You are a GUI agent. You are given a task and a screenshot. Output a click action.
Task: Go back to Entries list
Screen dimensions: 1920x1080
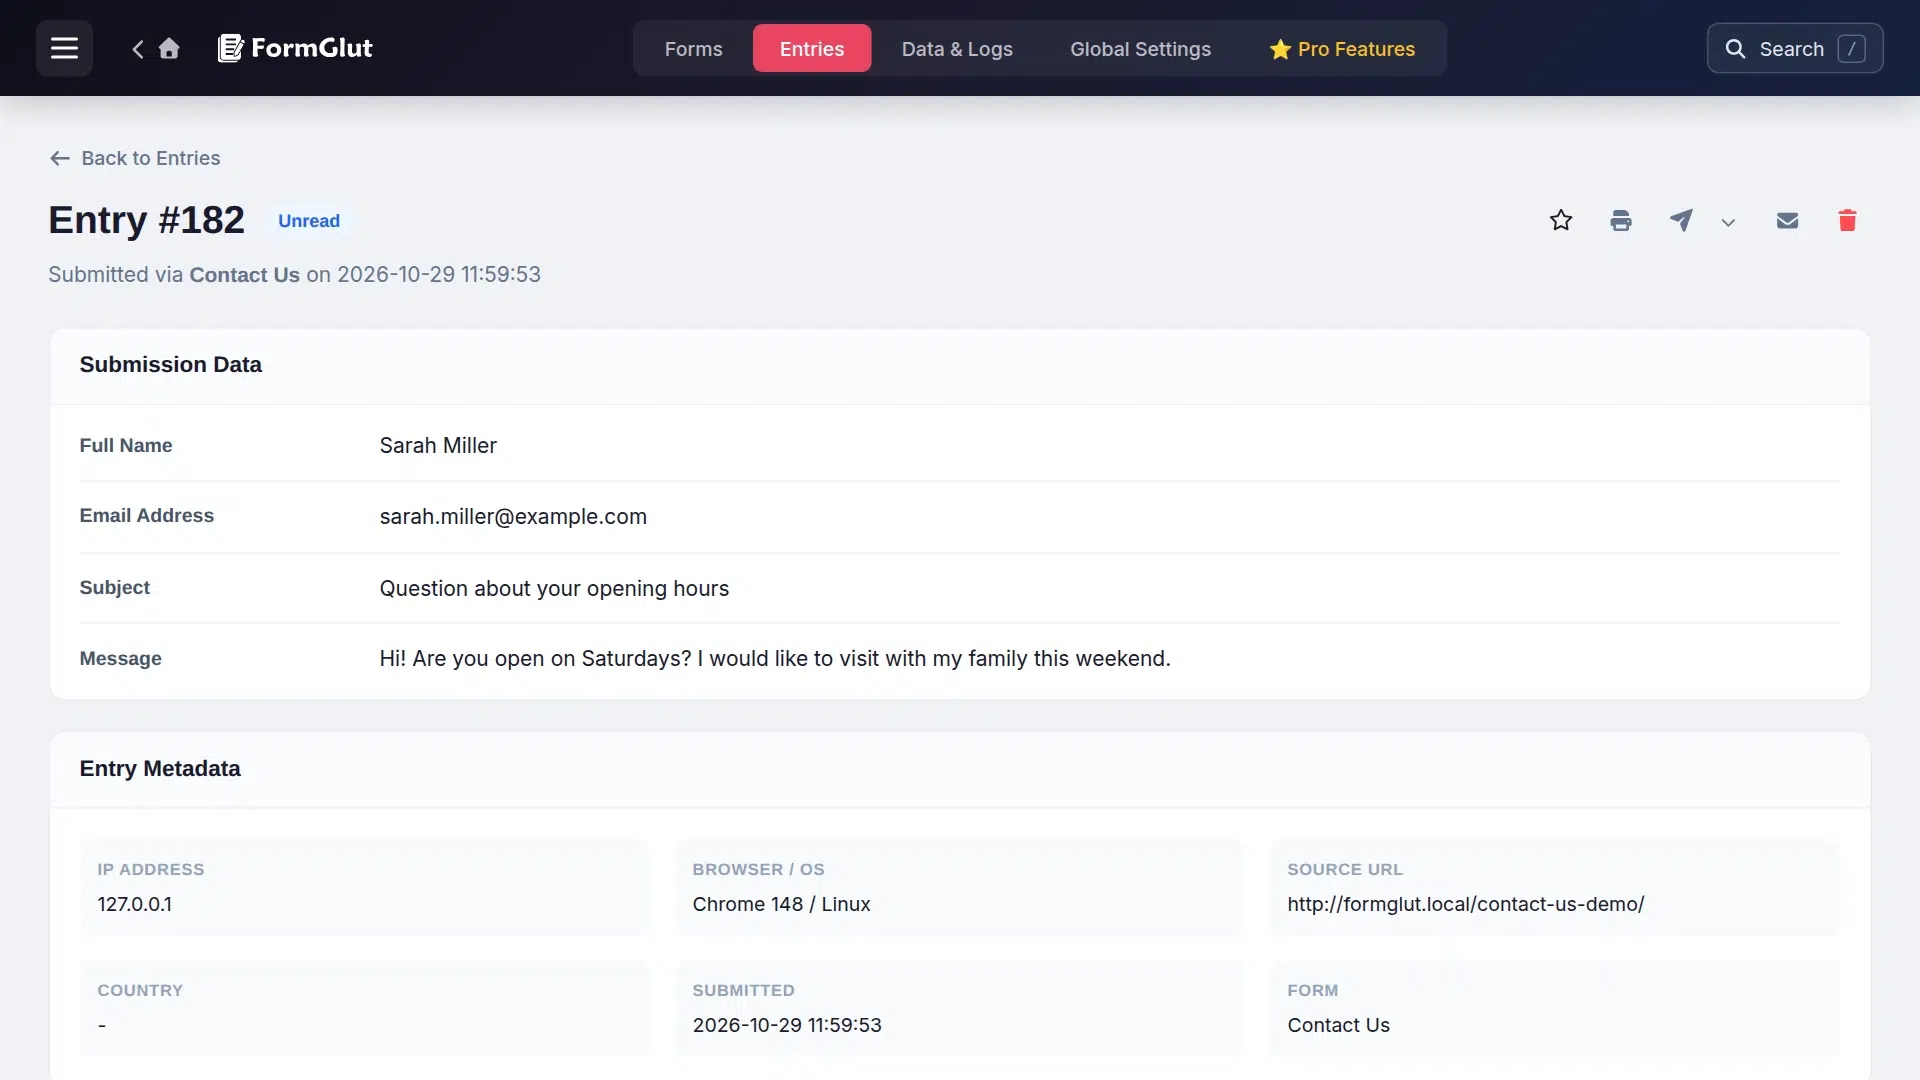coord(135,158)
